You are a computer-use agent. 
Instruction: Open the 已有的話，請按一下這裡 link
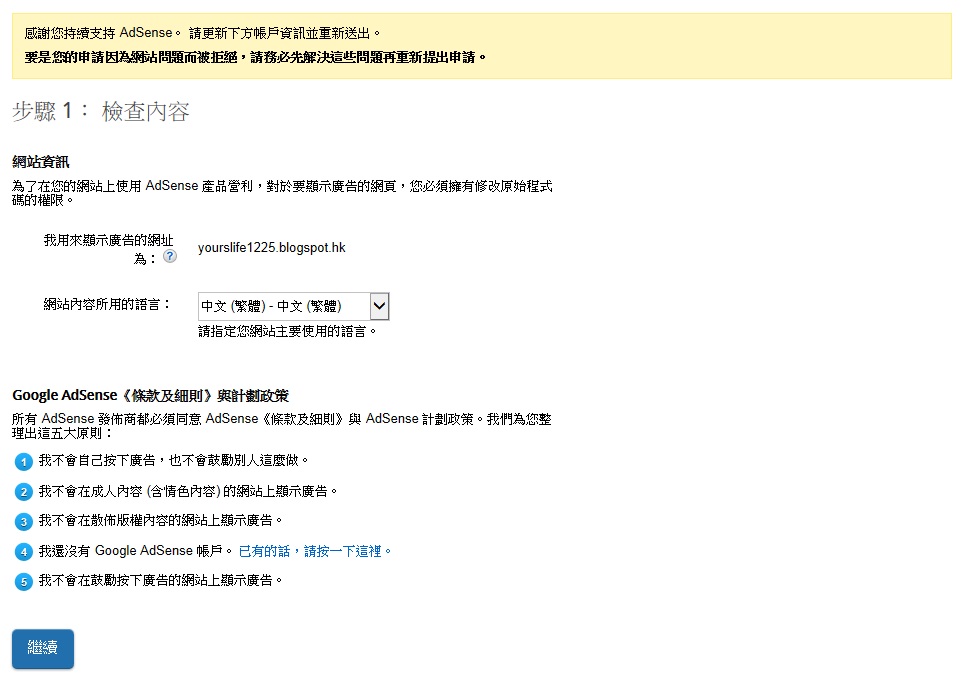point(315,551)
